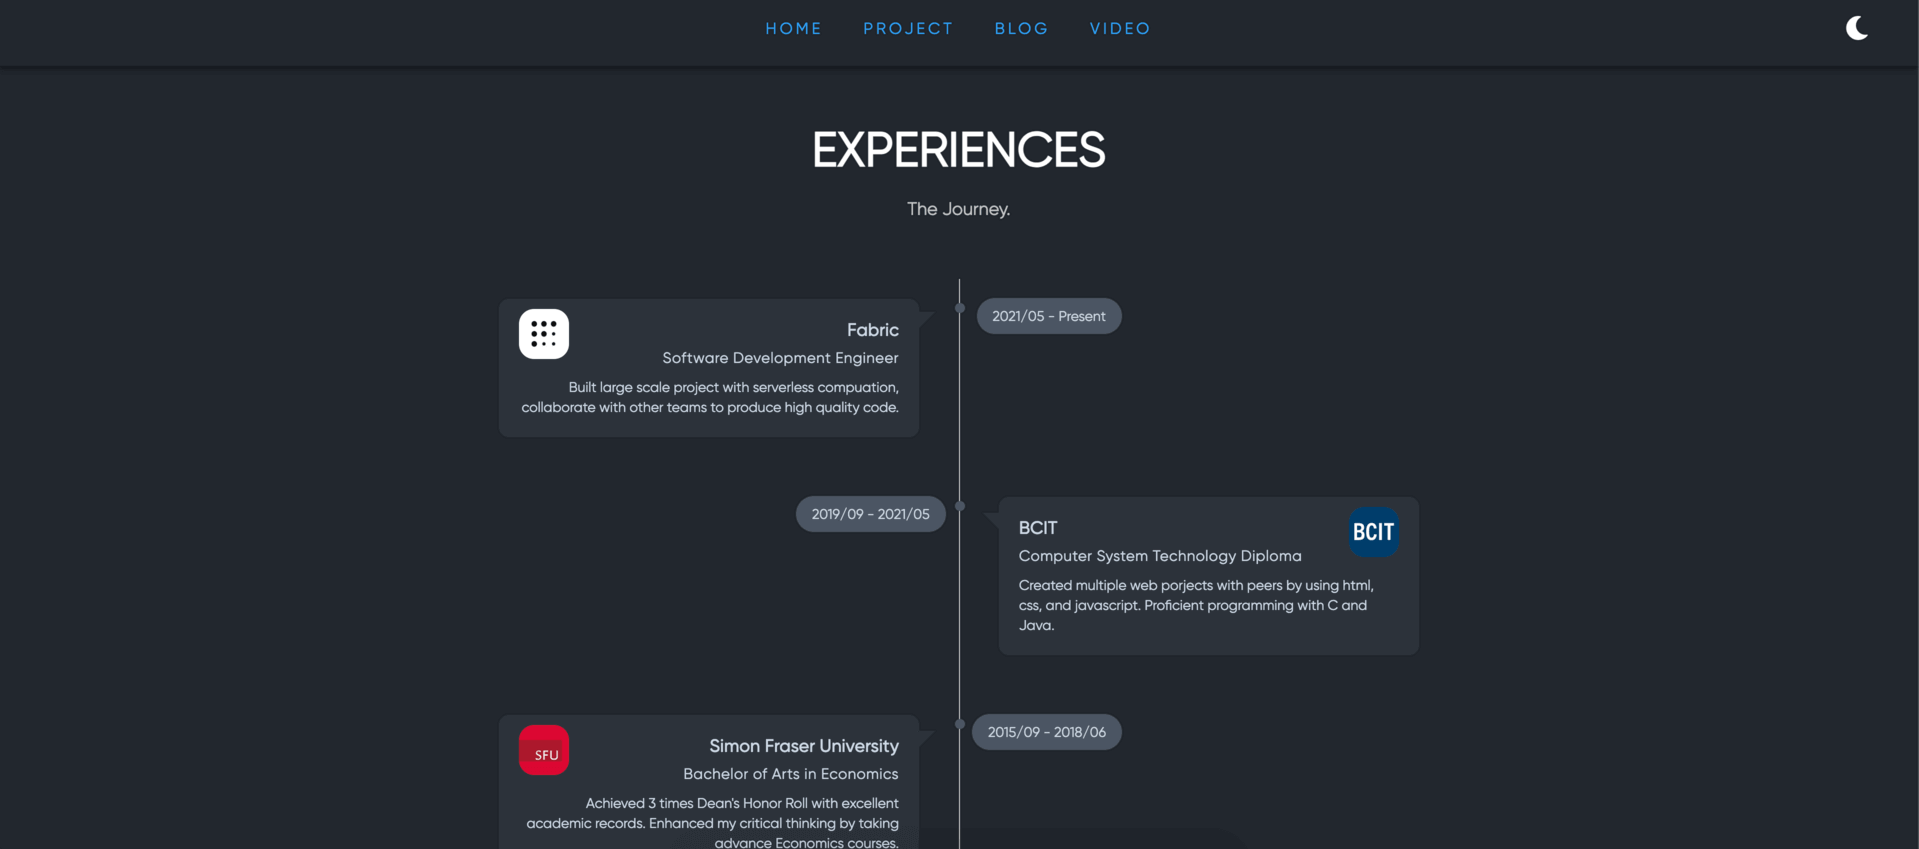Screen dimensions: 1919x849
Task: Click the EXPERIENCES page heading
Action: click(958, 150)
